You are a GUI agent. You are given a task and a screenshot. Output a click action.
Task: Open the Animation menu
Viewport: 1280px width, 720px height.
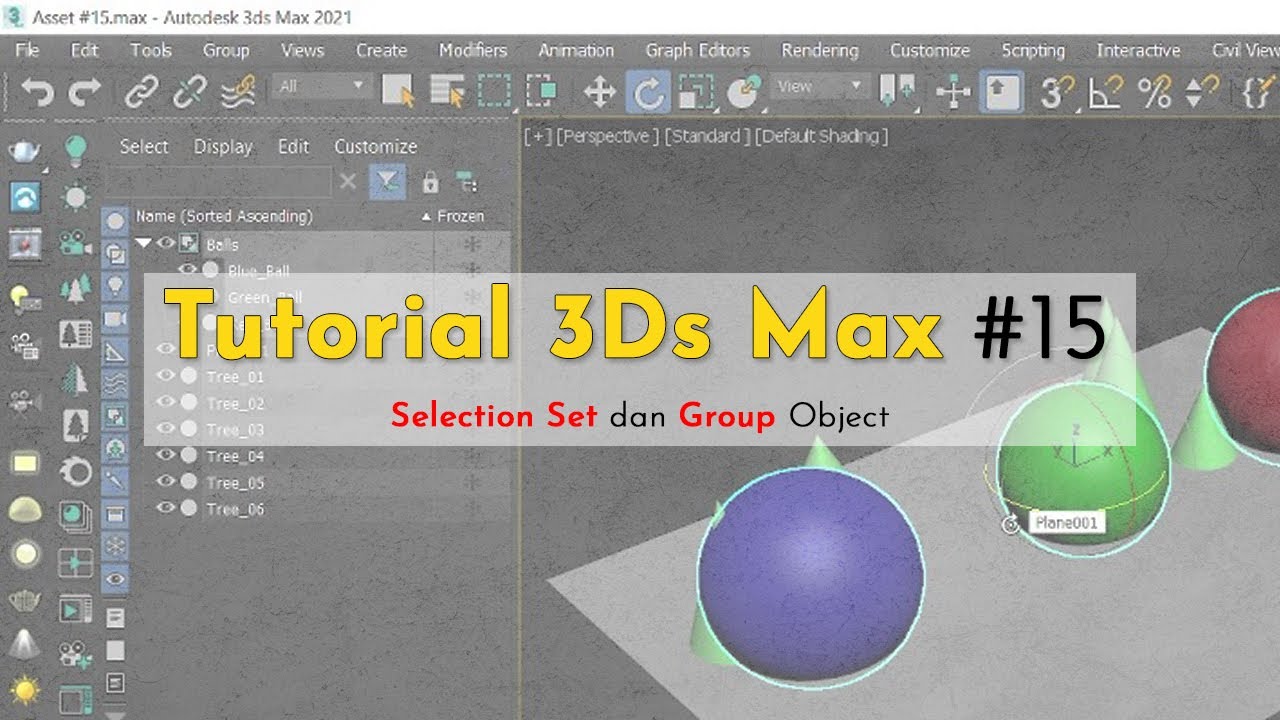576,50
